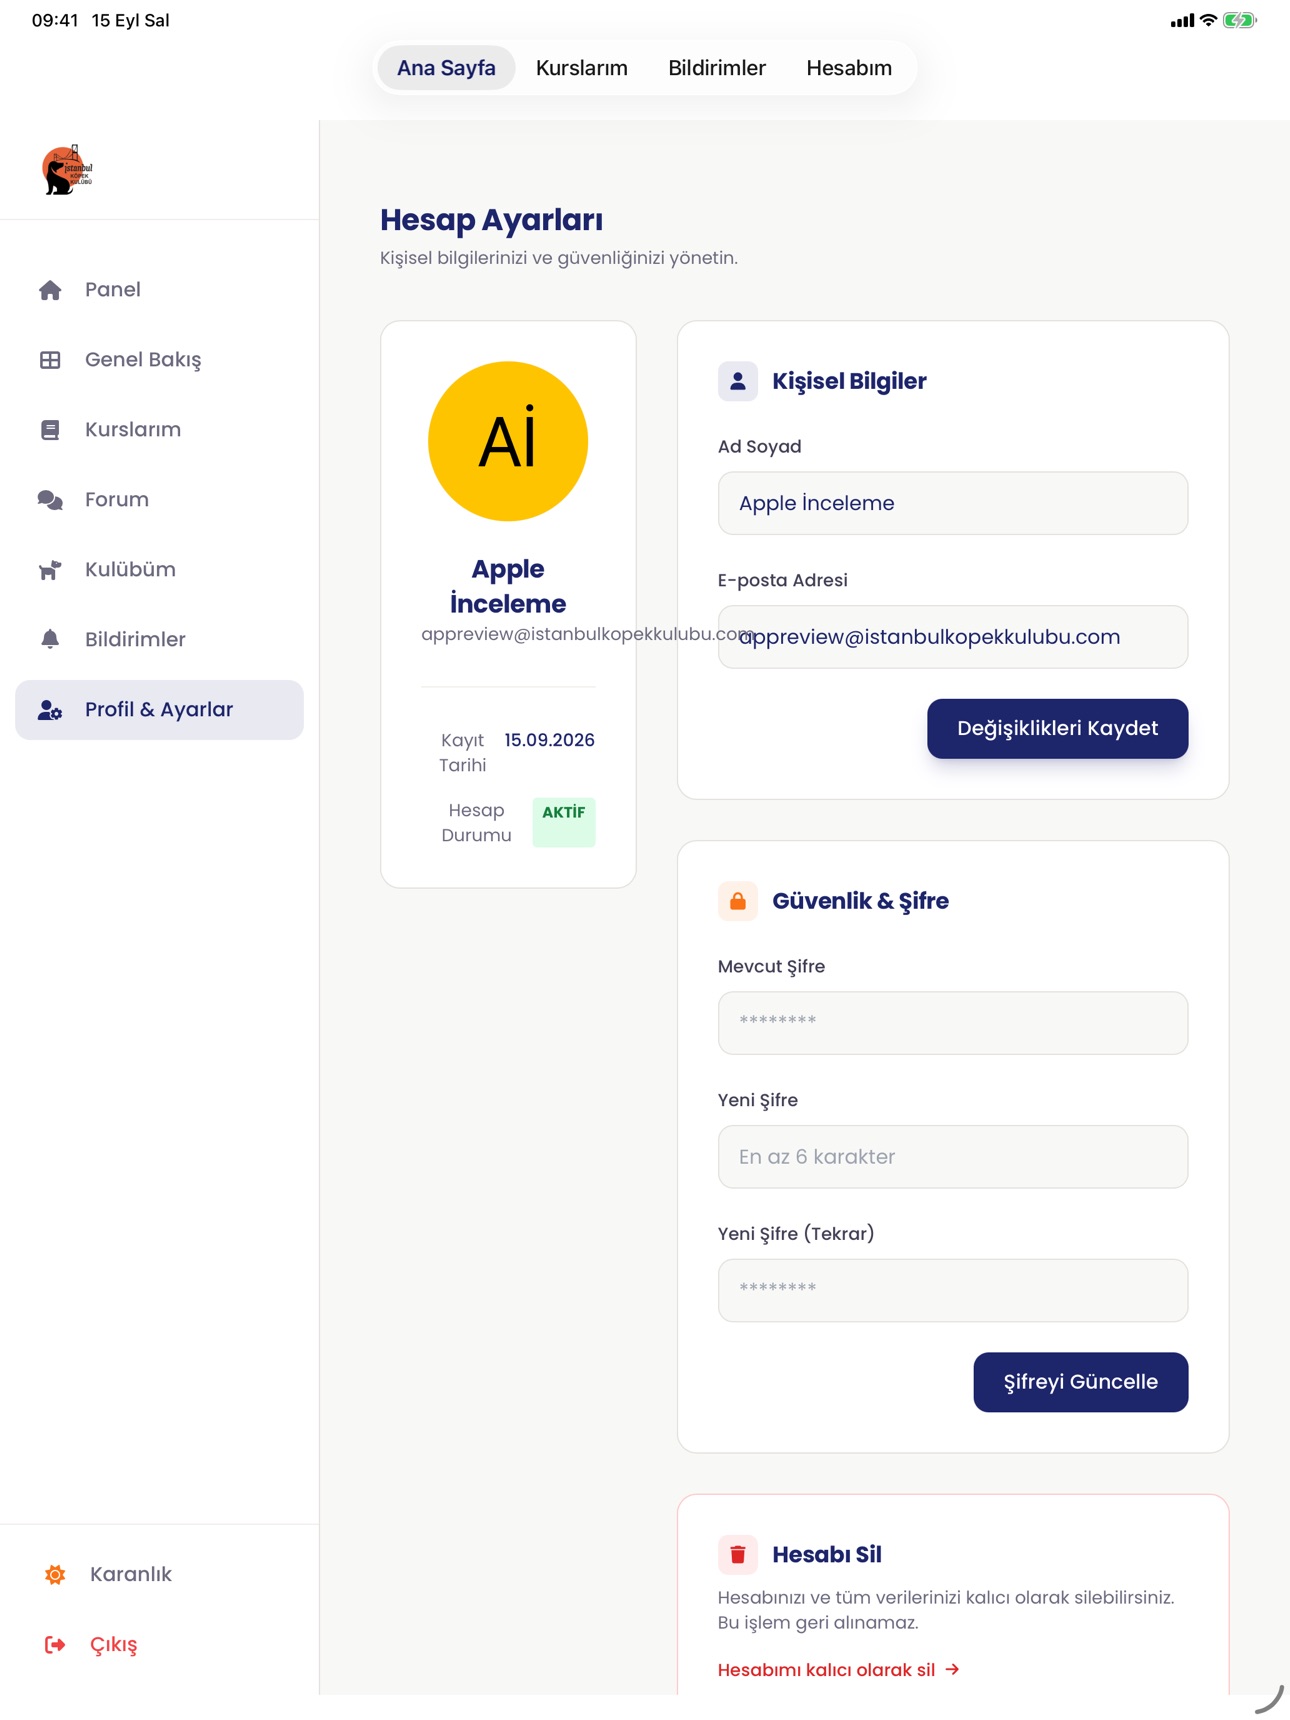Click the Kurslarım book icon in sidebar
This screenshot has height=1720, width=1290.
click(x=50, y=430)
